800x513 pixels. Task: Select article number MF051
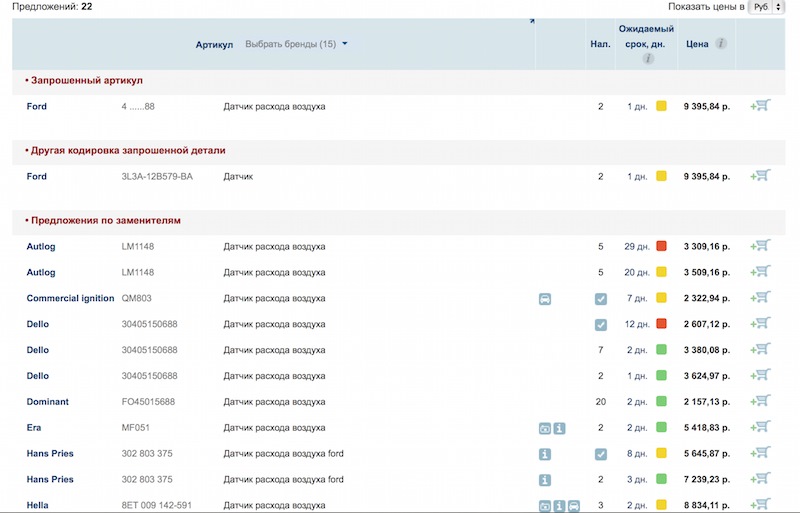(135, 427)
